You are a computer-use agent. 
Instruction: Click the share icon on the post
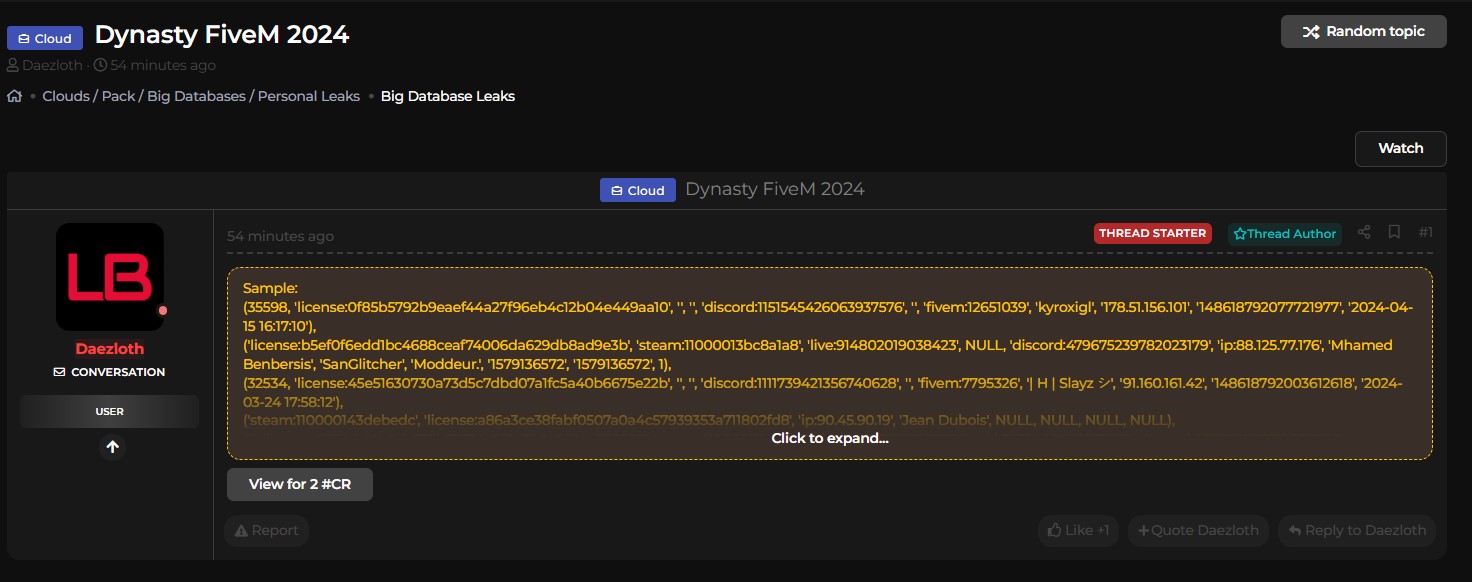point(1364,232)
